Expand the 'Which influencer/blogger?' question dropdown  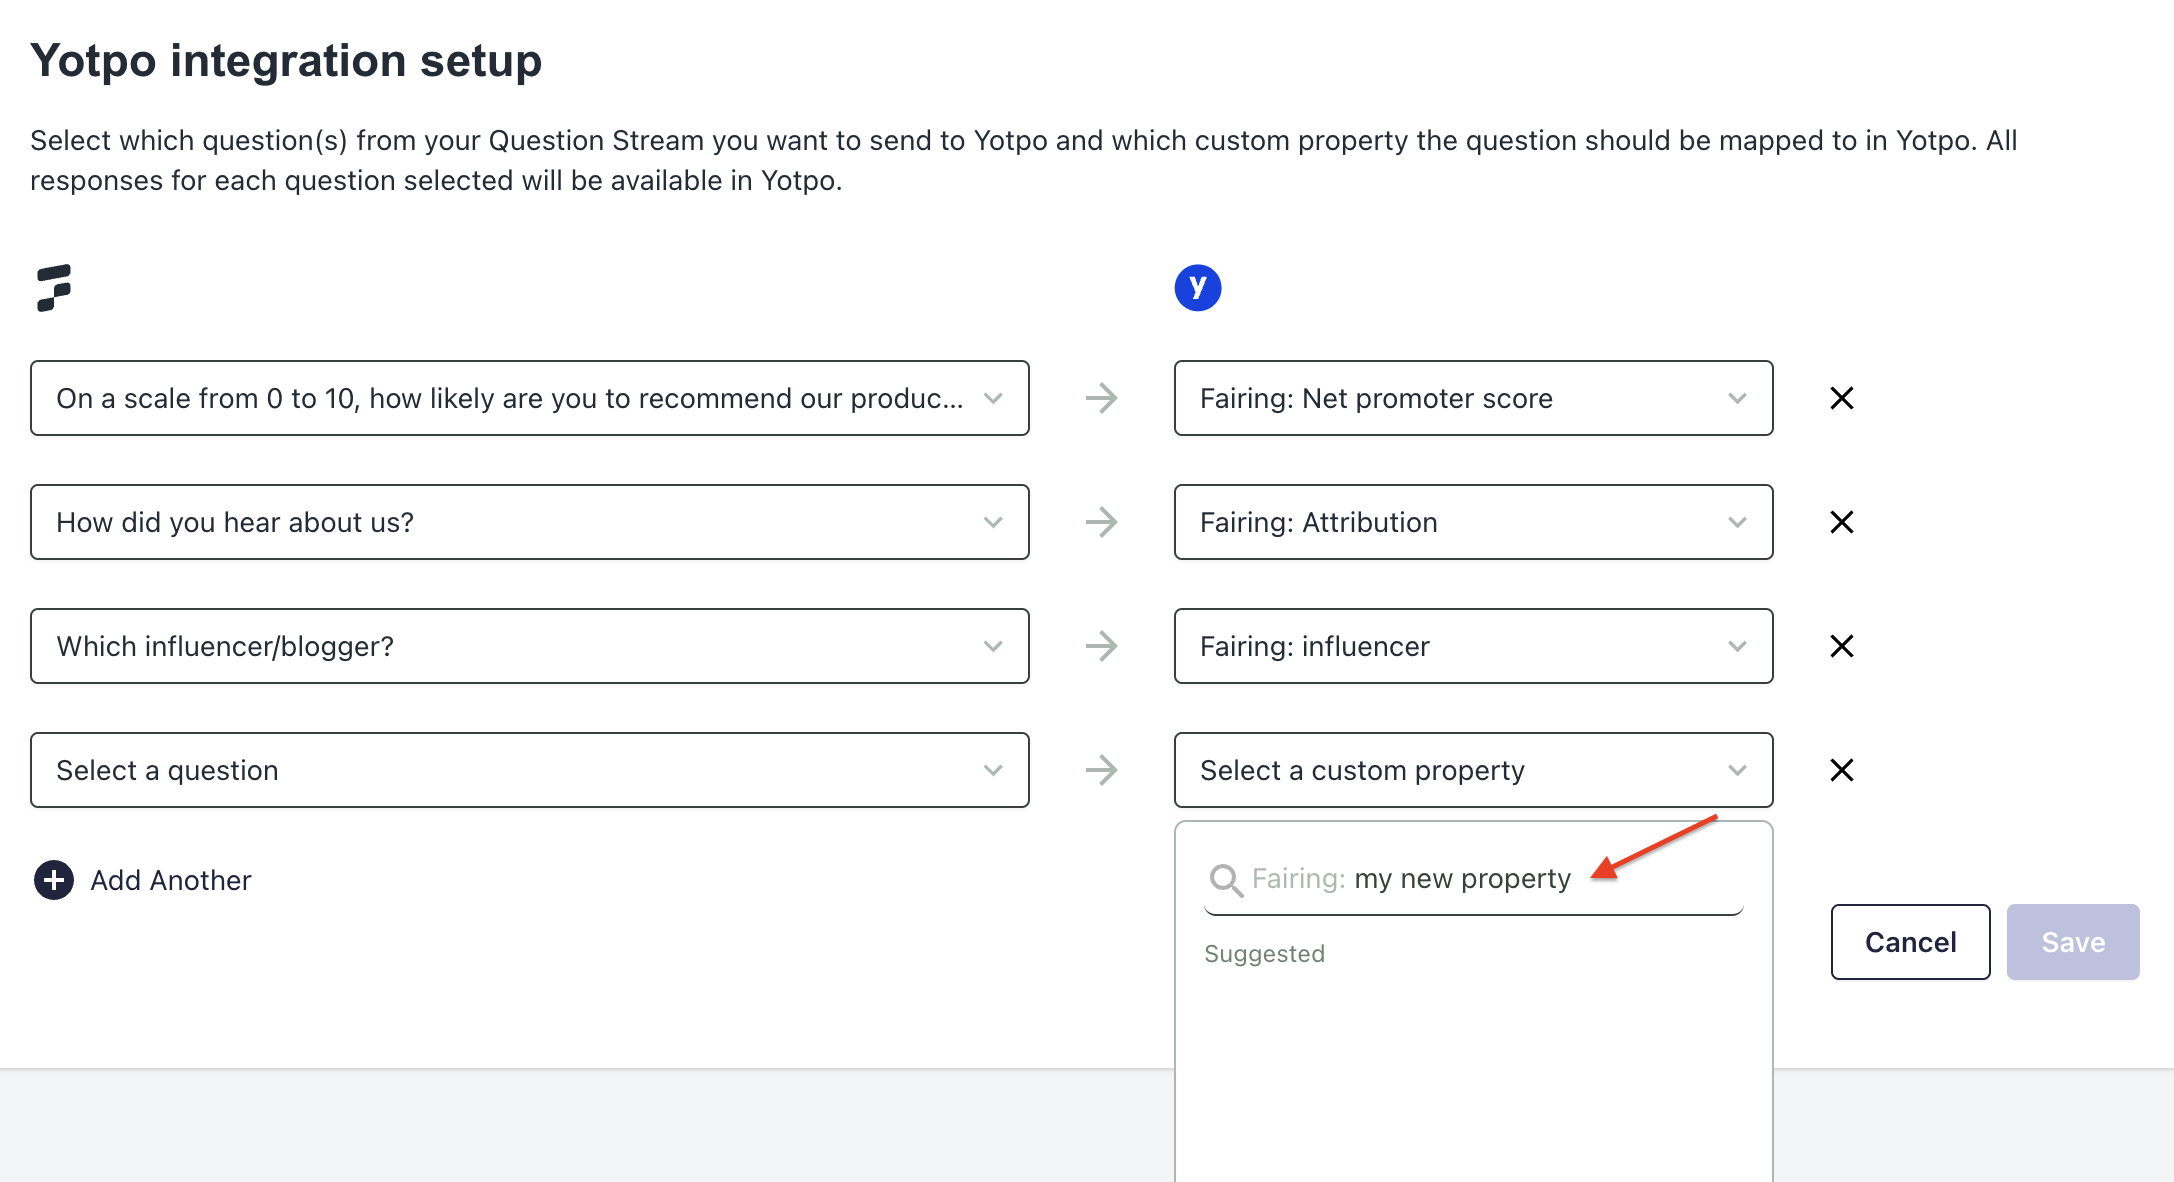pos(992,645)
